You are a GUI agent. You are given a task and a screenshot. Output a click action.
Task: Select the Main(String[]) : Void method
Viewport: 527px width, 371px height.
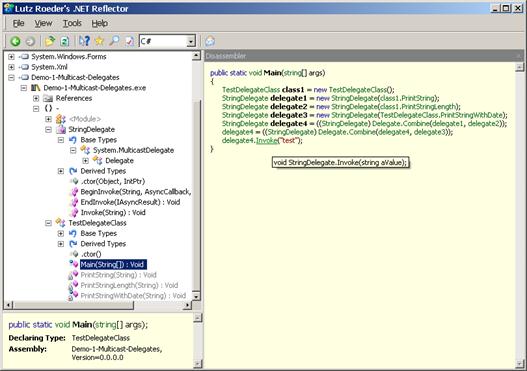point(113,264)
